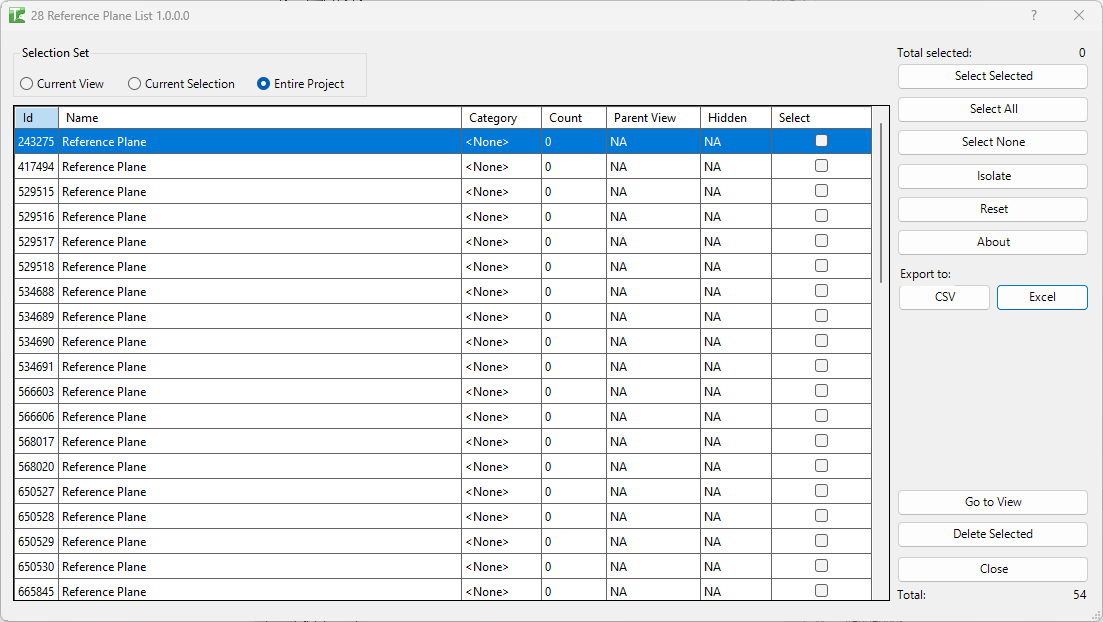Sort by the Id column header
The height and width of the screenshot is (622, 1103).
click(36, 118)
